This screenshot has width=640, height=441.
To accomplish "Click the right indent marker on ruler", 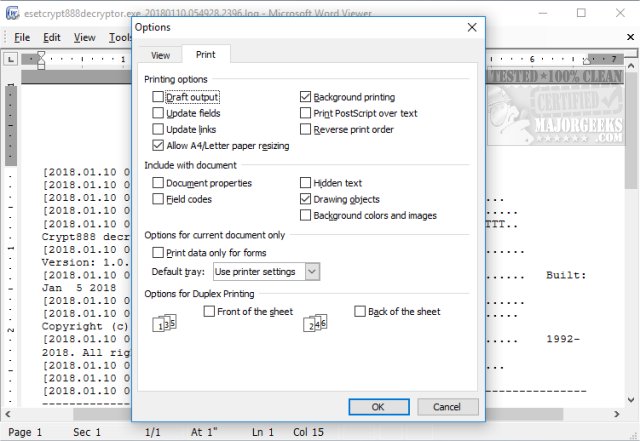I will (587, 61).
